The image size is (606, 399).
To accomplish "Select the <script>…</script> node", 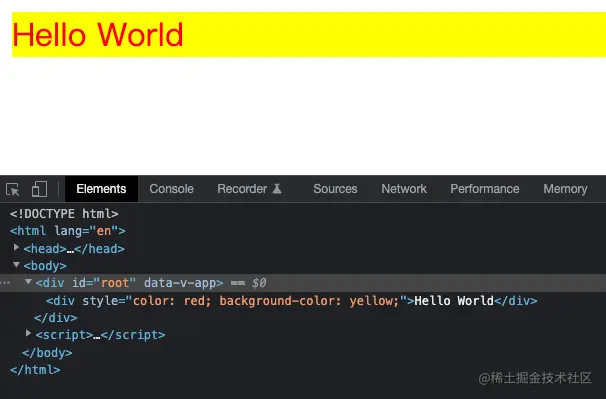I will click(x=100, y=335).
